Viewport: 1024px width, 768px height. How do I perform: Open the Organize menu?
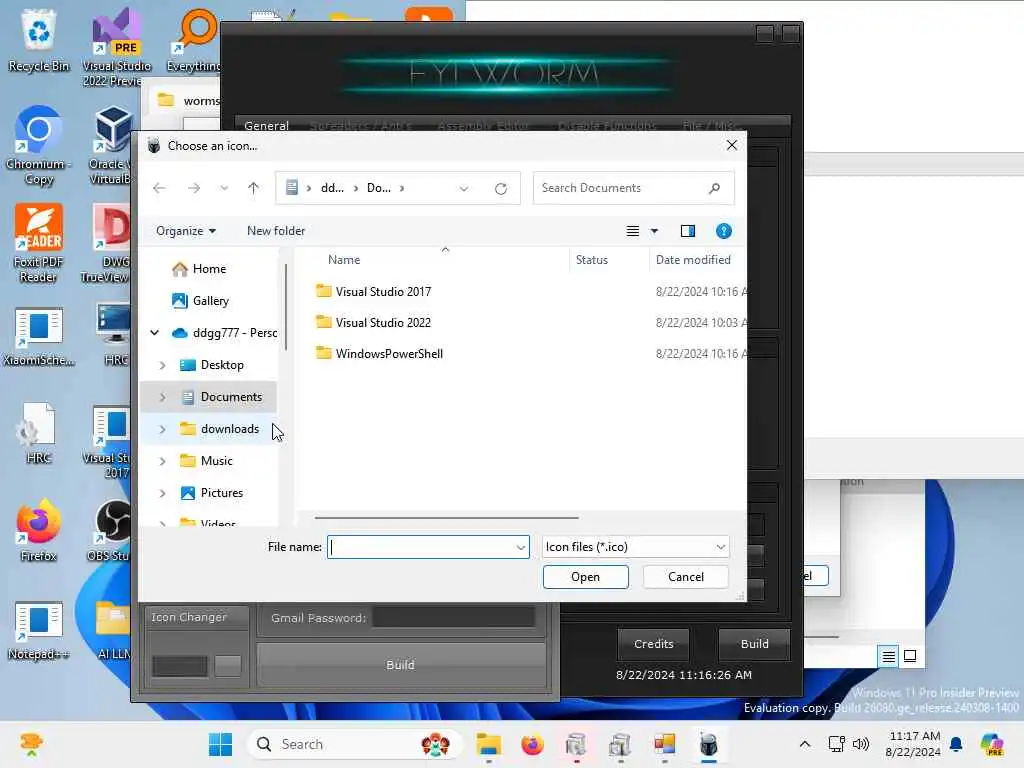(185, 231)
